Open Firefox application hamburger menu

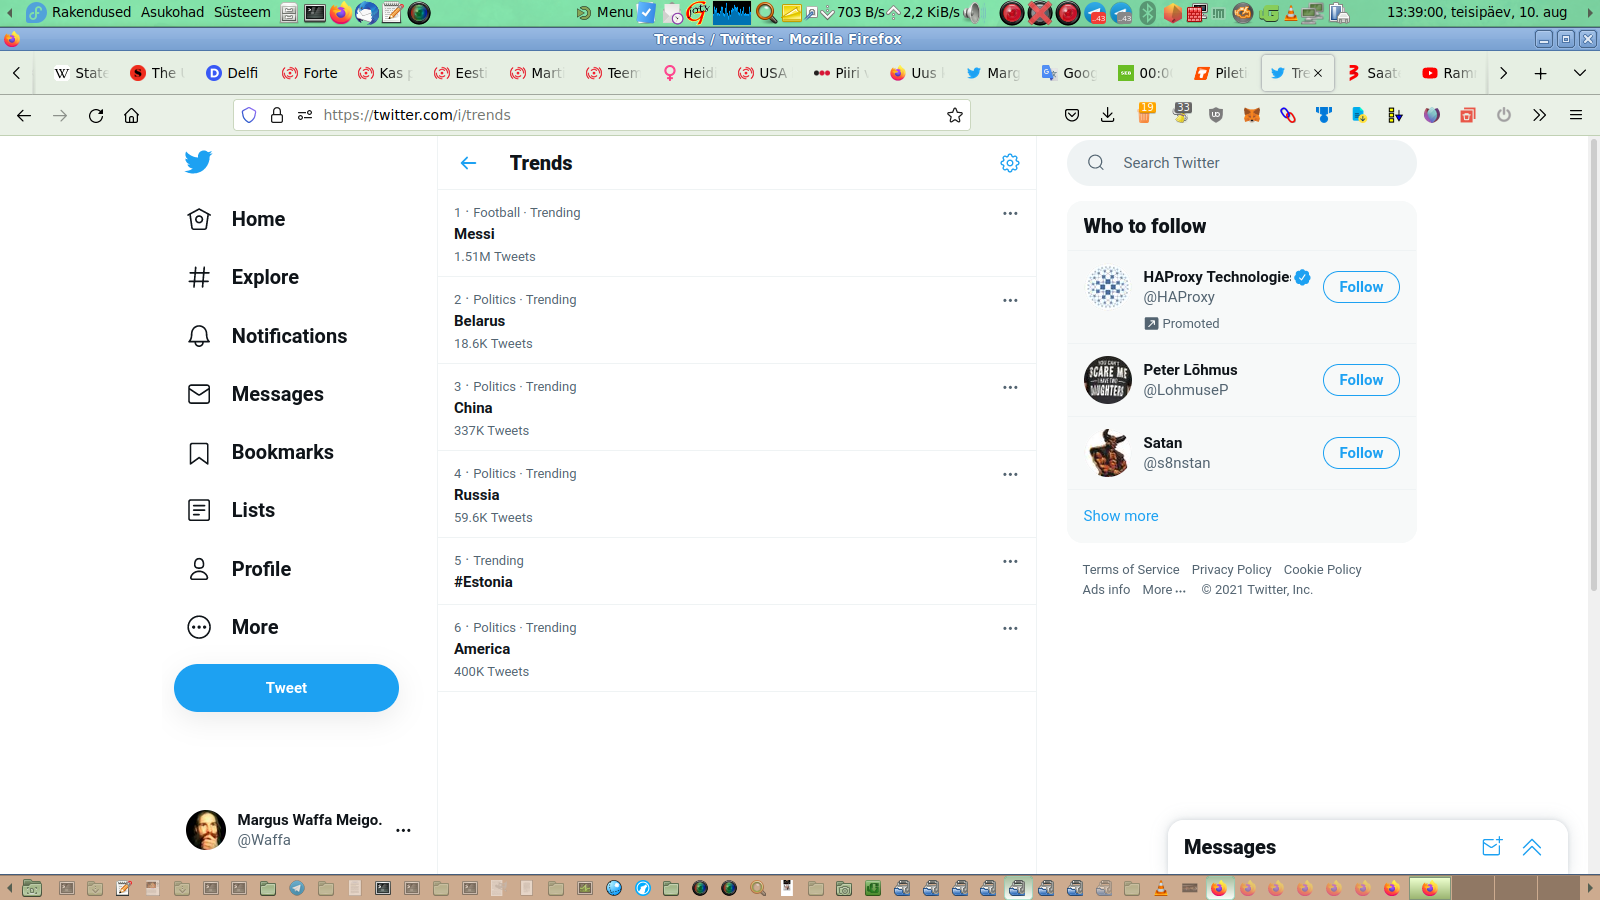coord(1576,115)
